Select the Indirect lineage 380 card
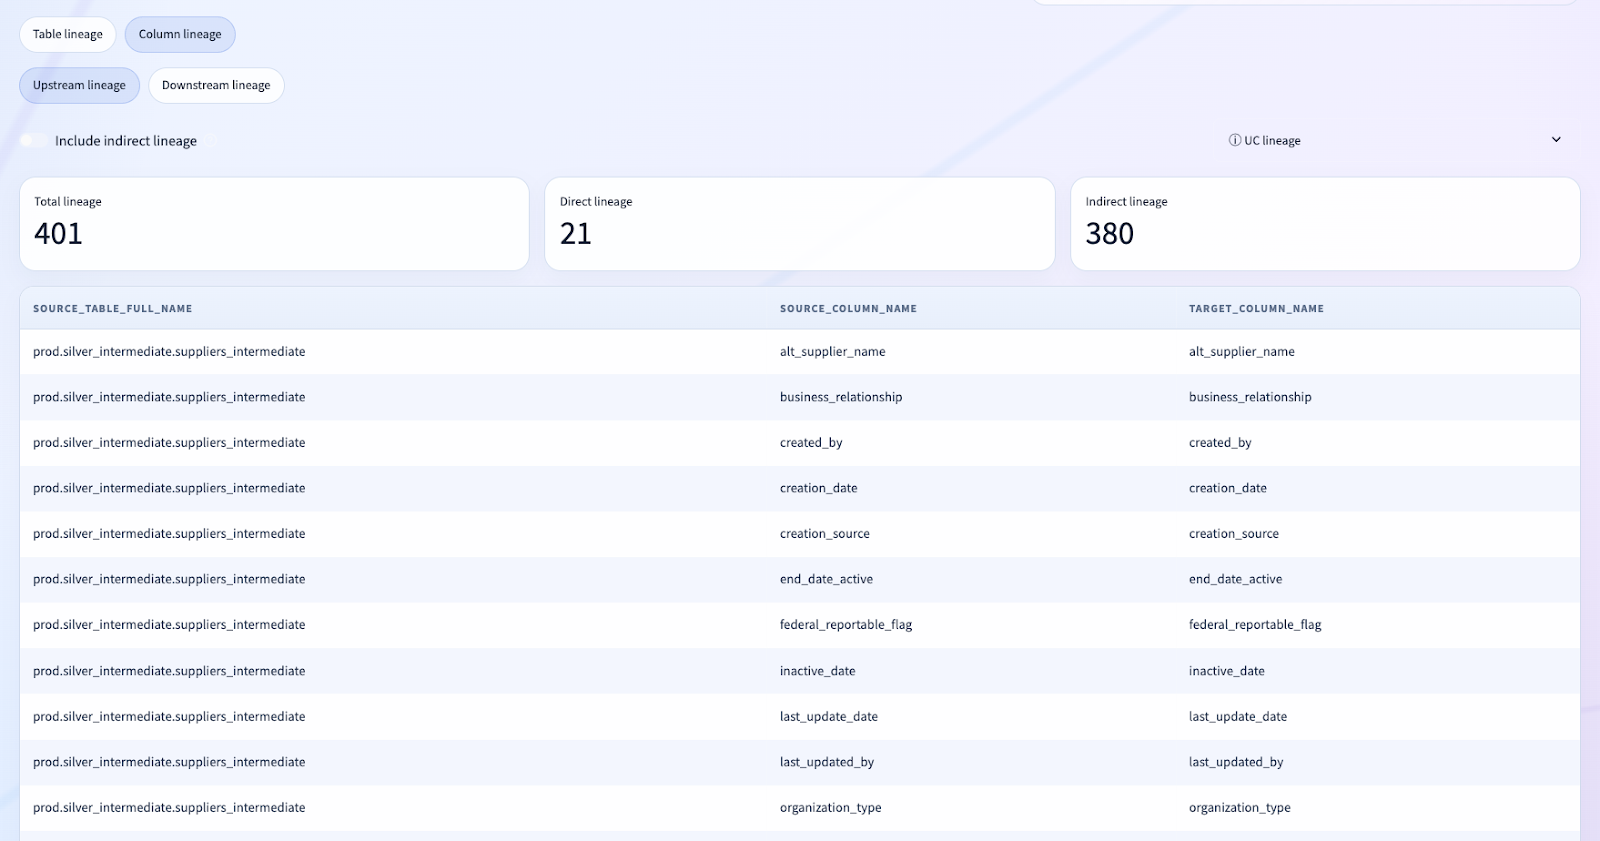This screenshot has height=841, width=1600. tap(1324, 224)
